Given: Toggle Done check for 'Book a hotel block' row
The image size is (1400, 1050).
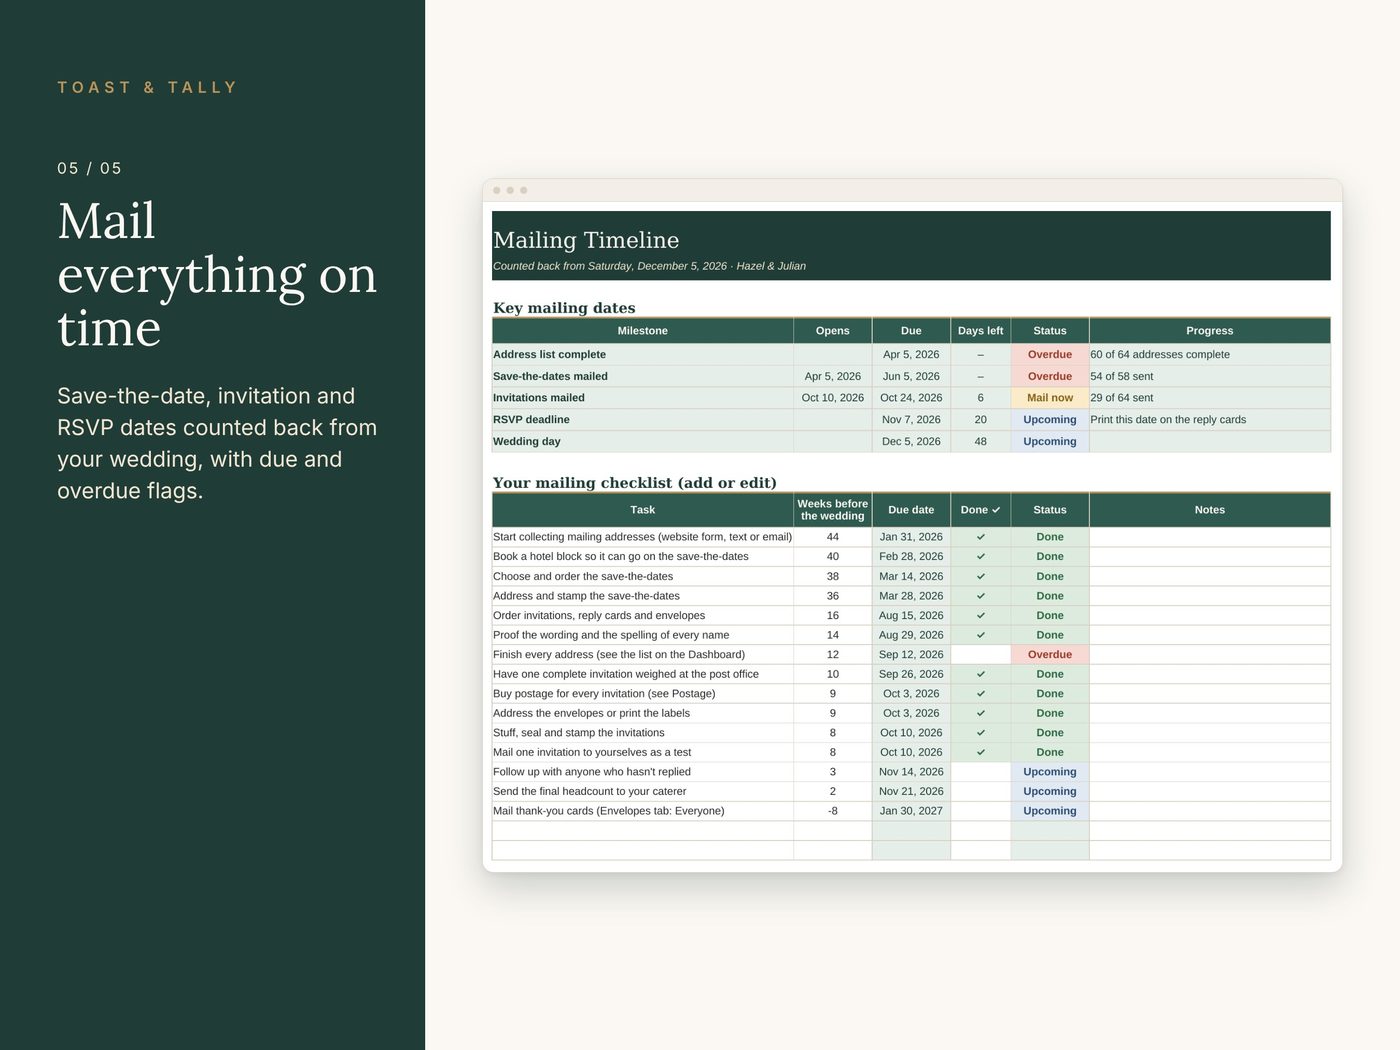Looking at the screenshot, I should (980, 557).
